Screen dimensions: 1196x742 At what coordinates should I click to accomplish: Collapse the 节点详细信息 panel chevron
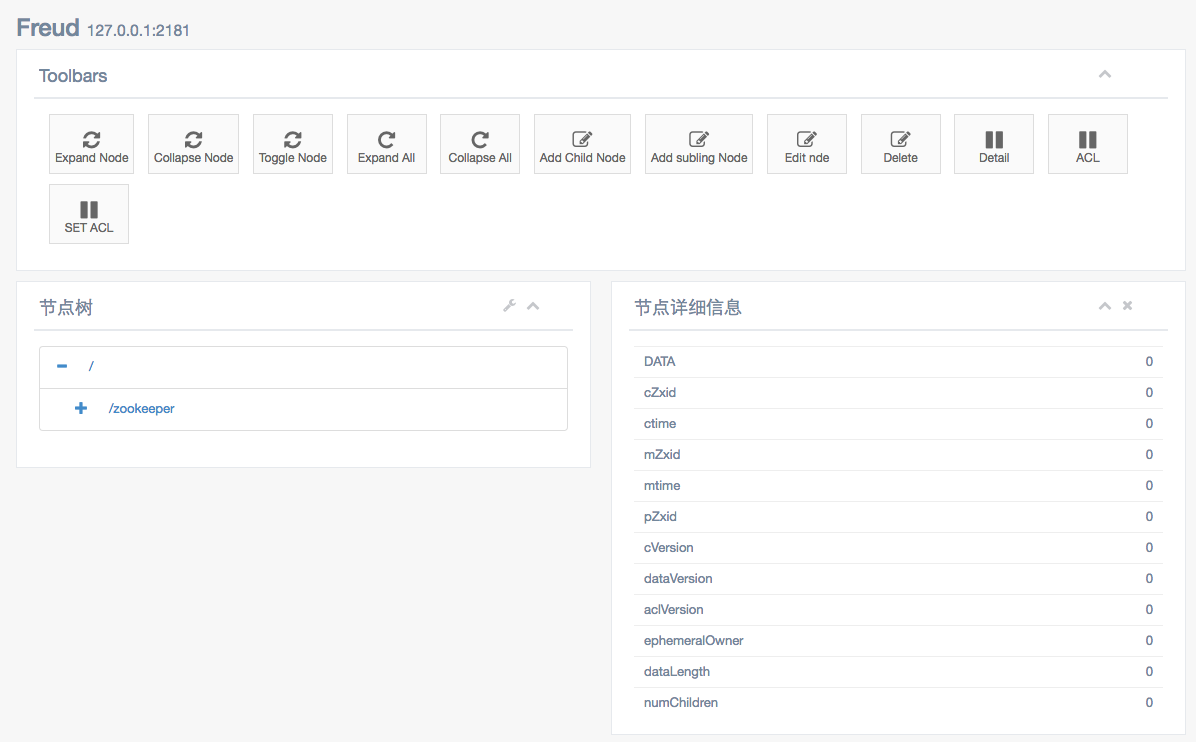point(1105,306)
